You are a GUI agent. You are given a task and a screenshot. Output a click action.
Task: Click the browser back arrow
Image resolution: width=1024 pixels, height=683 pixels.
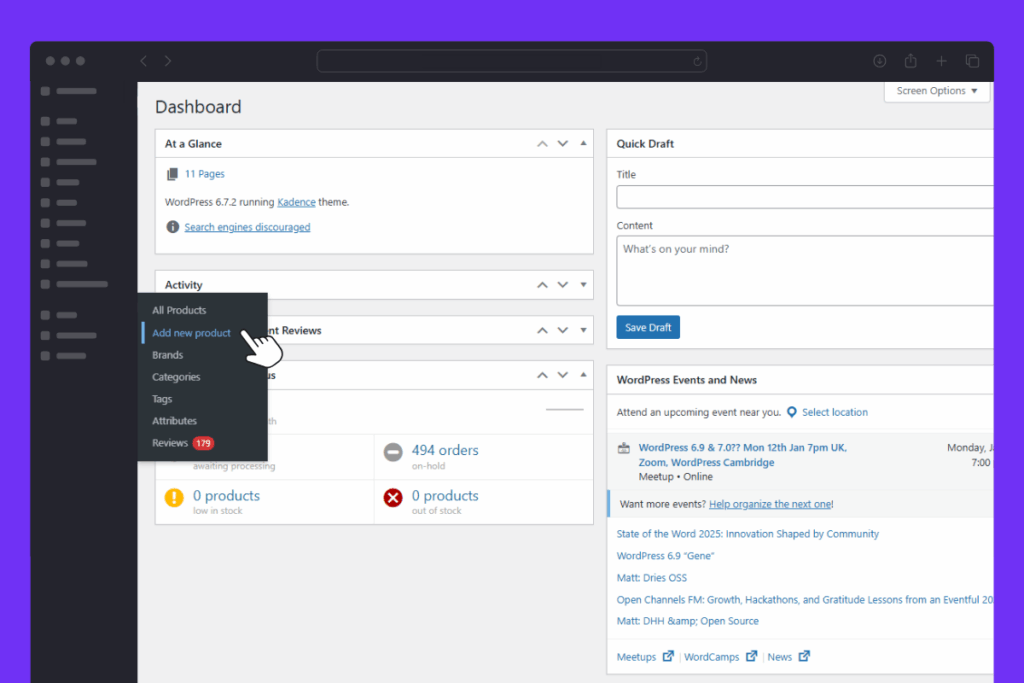point(143,61)
